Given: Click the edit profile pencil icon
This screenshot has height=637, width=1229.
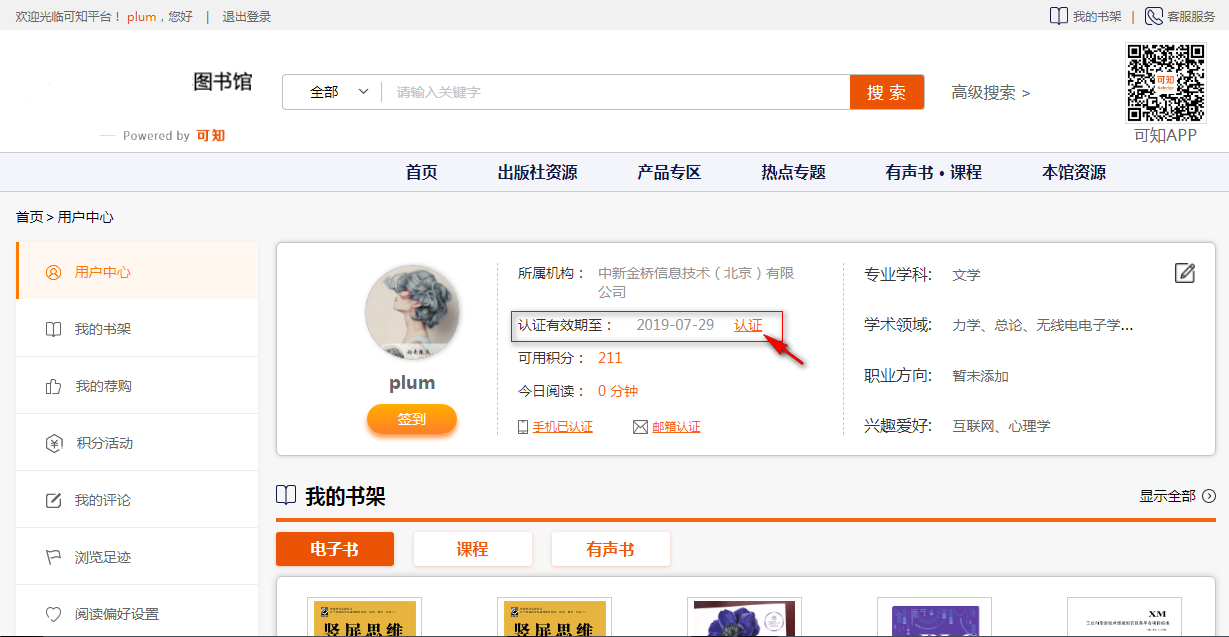Looking at the screenshot, I should [1184, 273].
